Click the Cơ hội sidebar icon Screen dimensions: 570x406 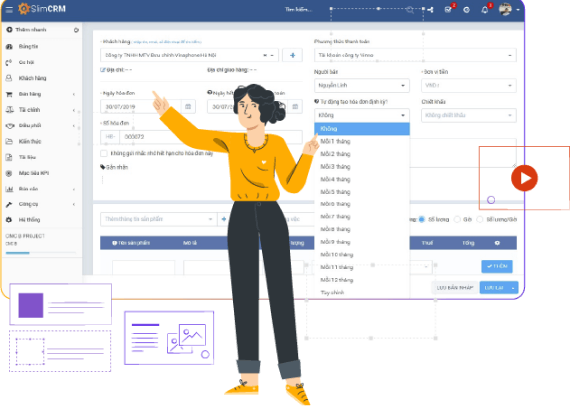point(9,62)
